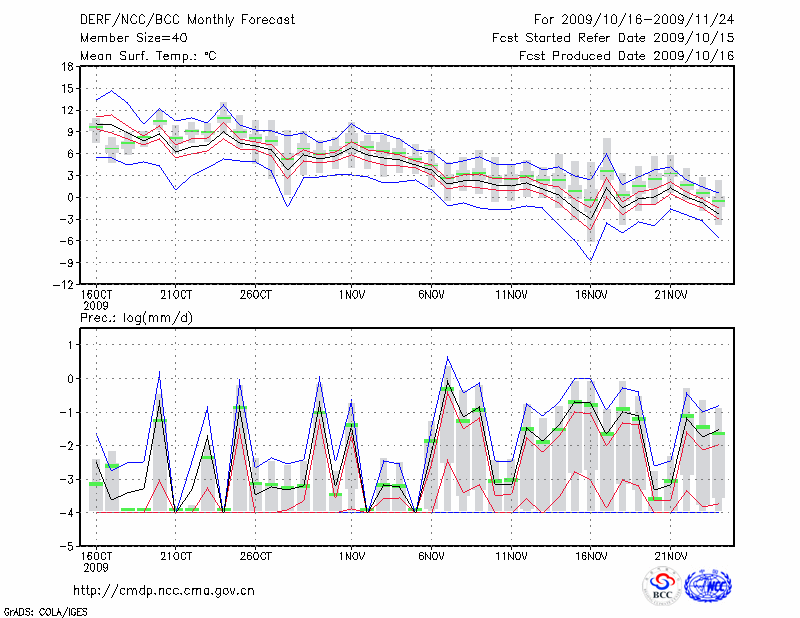The image size is (800, 618).
Task: Click the BCC logo
Action: (x=661, y=585)
